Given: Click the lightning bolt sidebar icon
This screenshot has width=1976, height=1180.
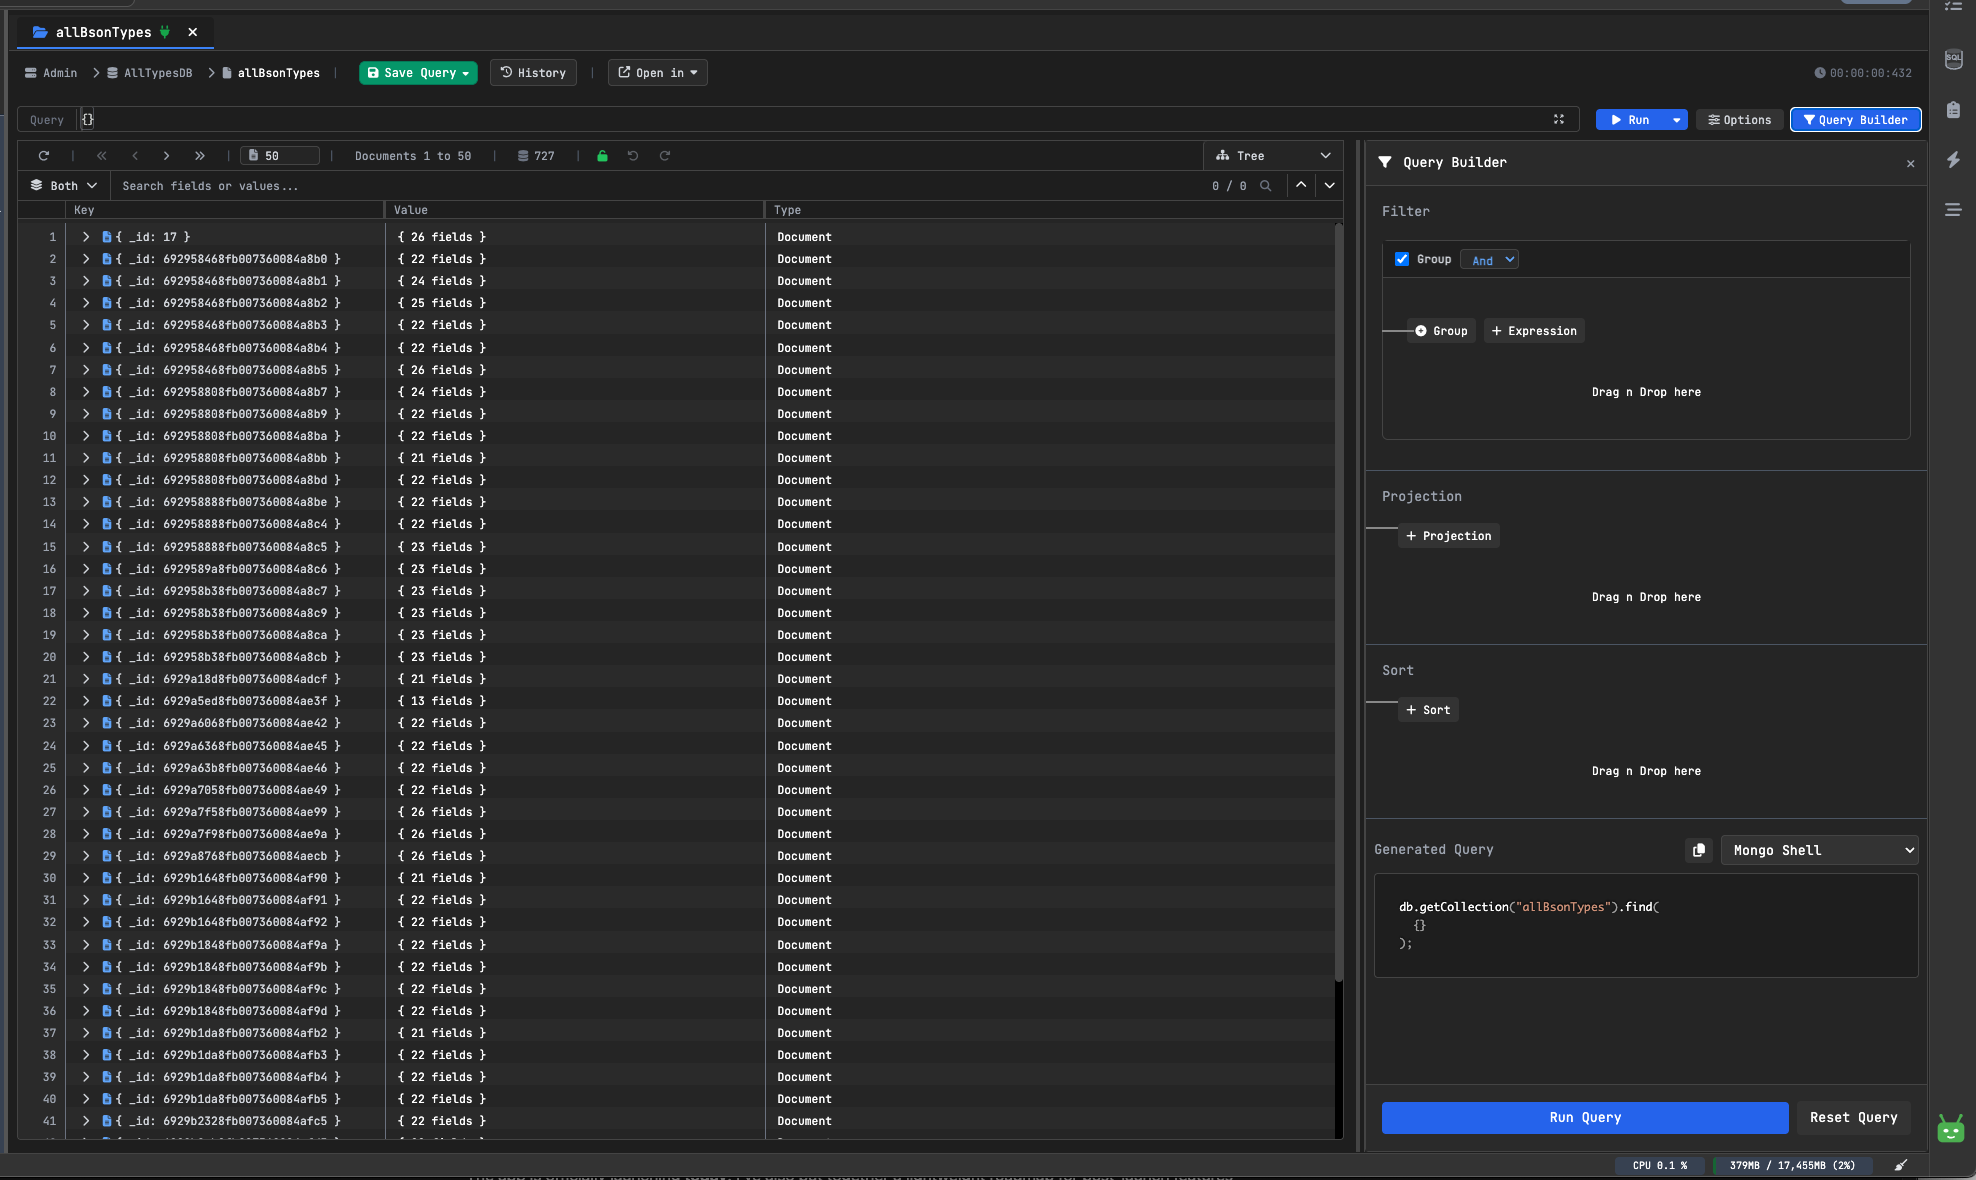Looking at the screenshot, I should pos(1953,160).
